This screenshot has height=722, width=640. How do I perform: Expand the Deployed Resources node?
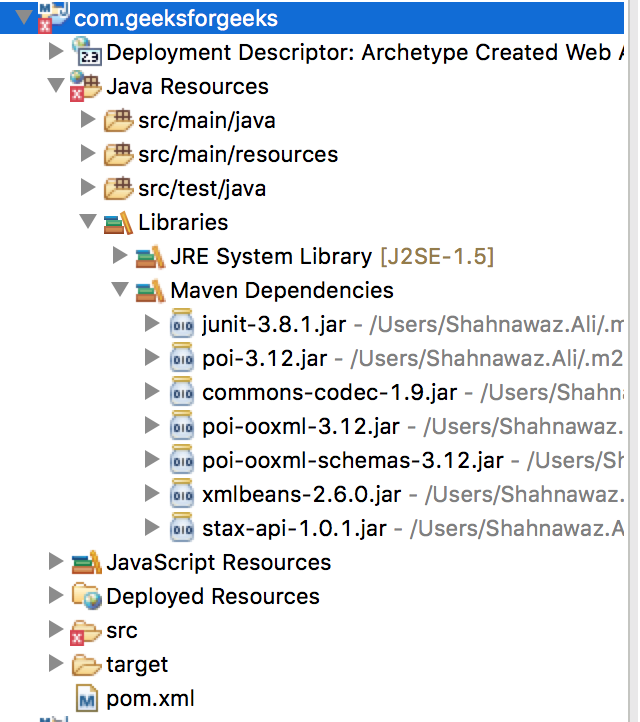coord(56,595)
